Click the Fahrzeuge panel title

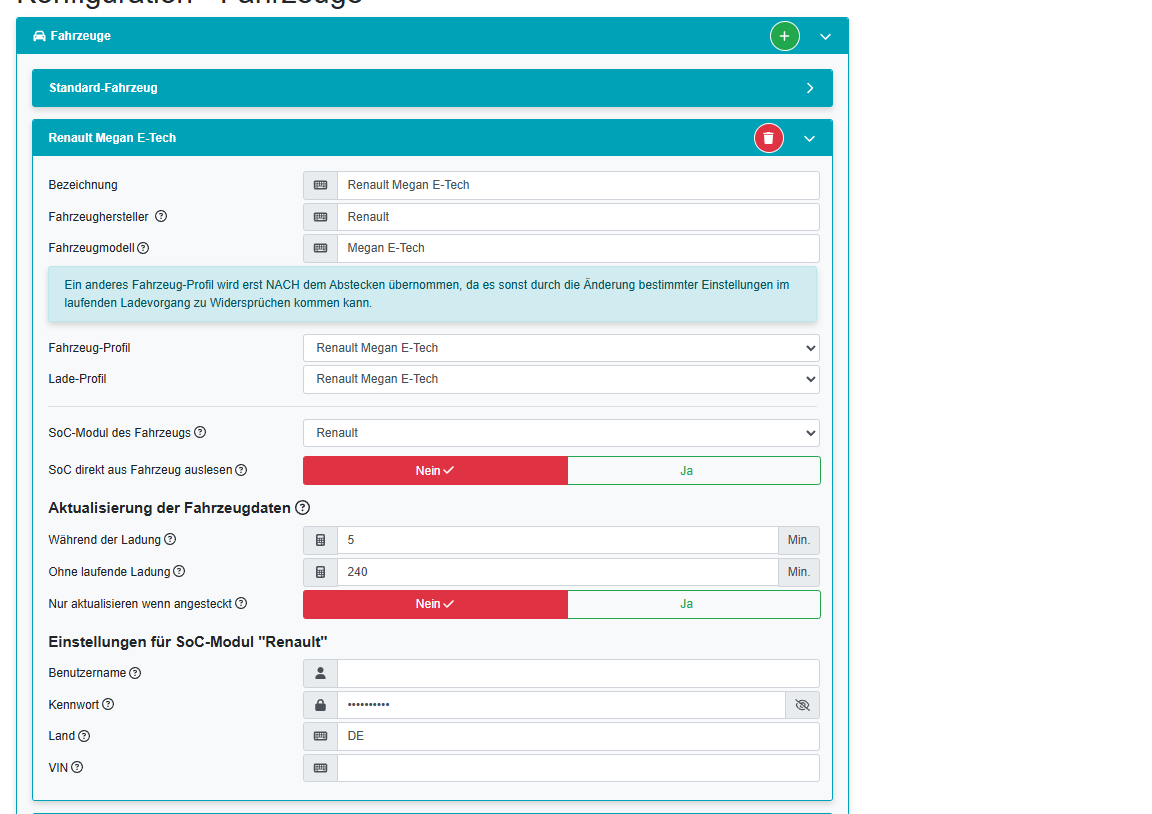(x=81, y=36)
